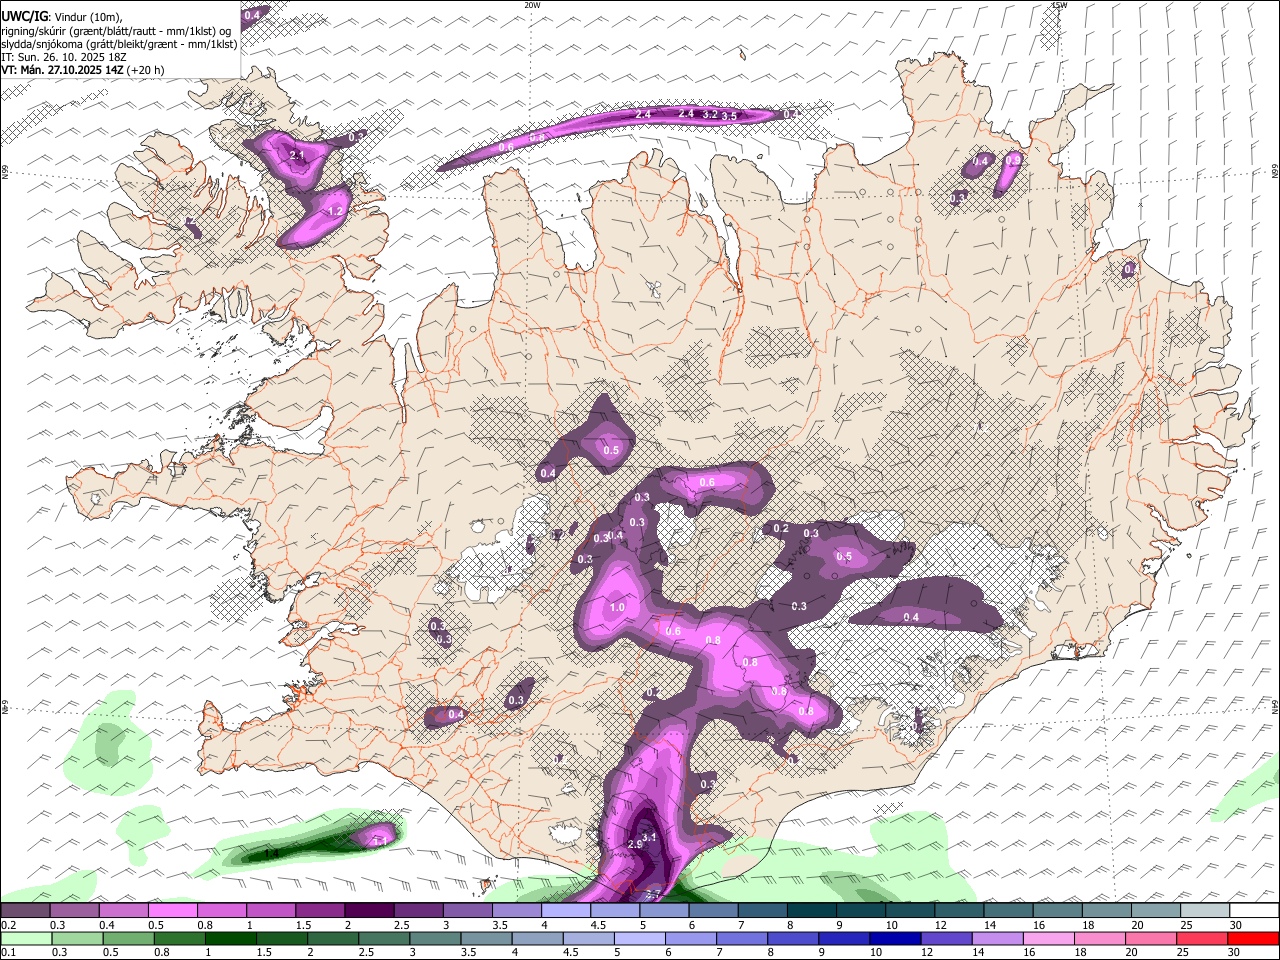The image size is (1280, 960).
Task: Click rain scale swatch between 25 and 30
Action: [x=1203, y=938]
